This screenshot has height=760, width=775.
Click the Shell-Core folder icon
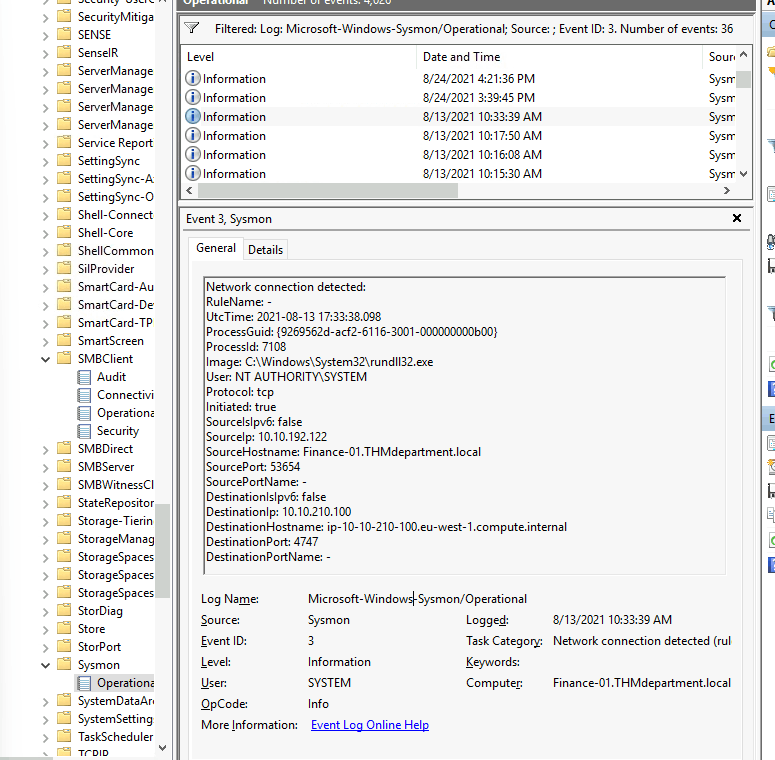pyautogui.click(x=64, y=232)
